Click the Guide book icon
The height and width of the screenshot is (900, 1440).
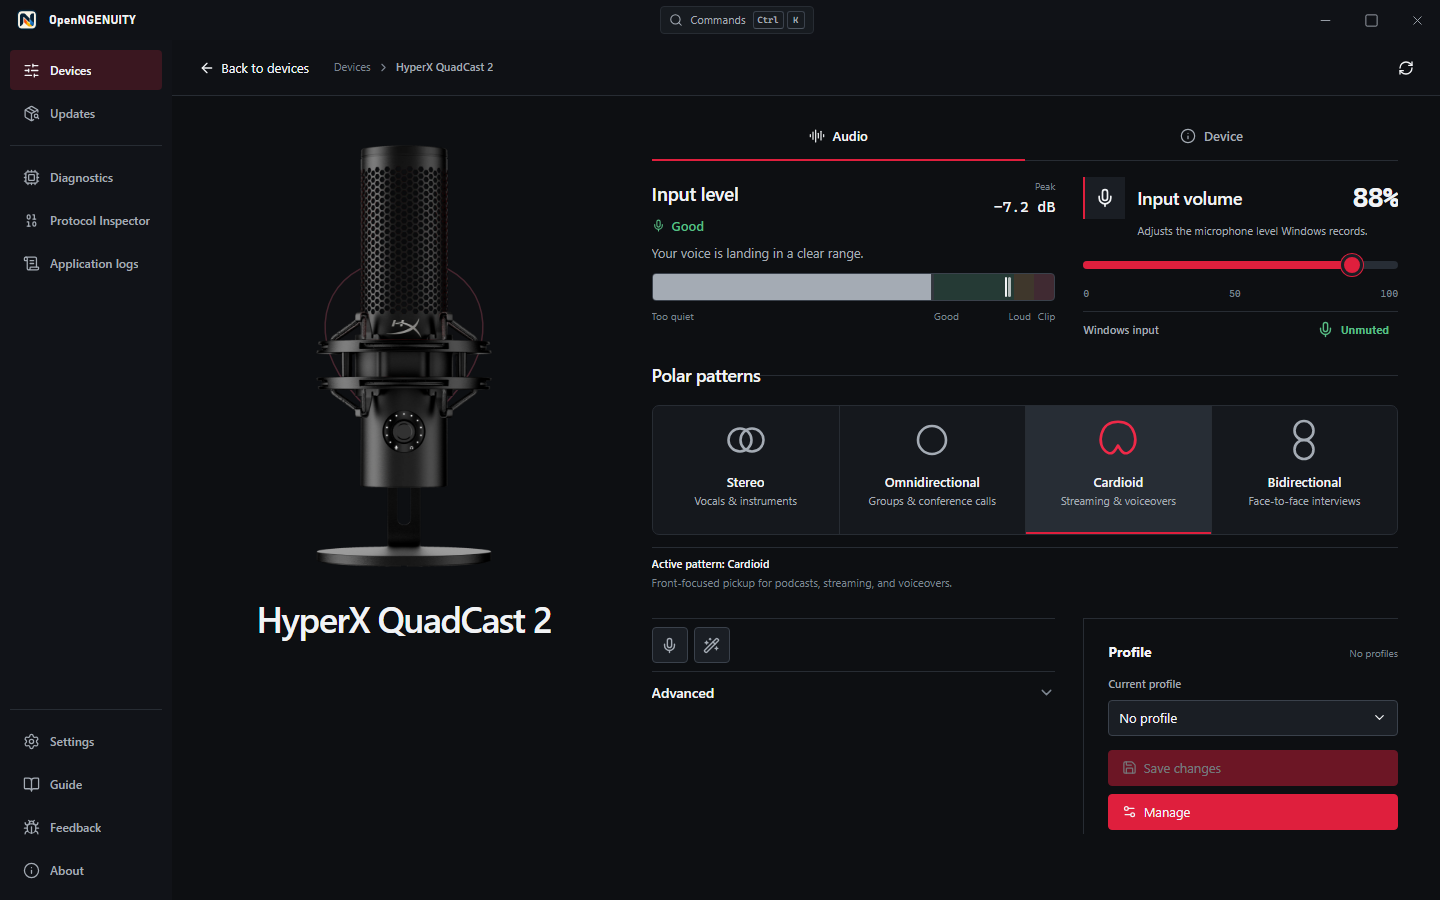click(32, 785)
